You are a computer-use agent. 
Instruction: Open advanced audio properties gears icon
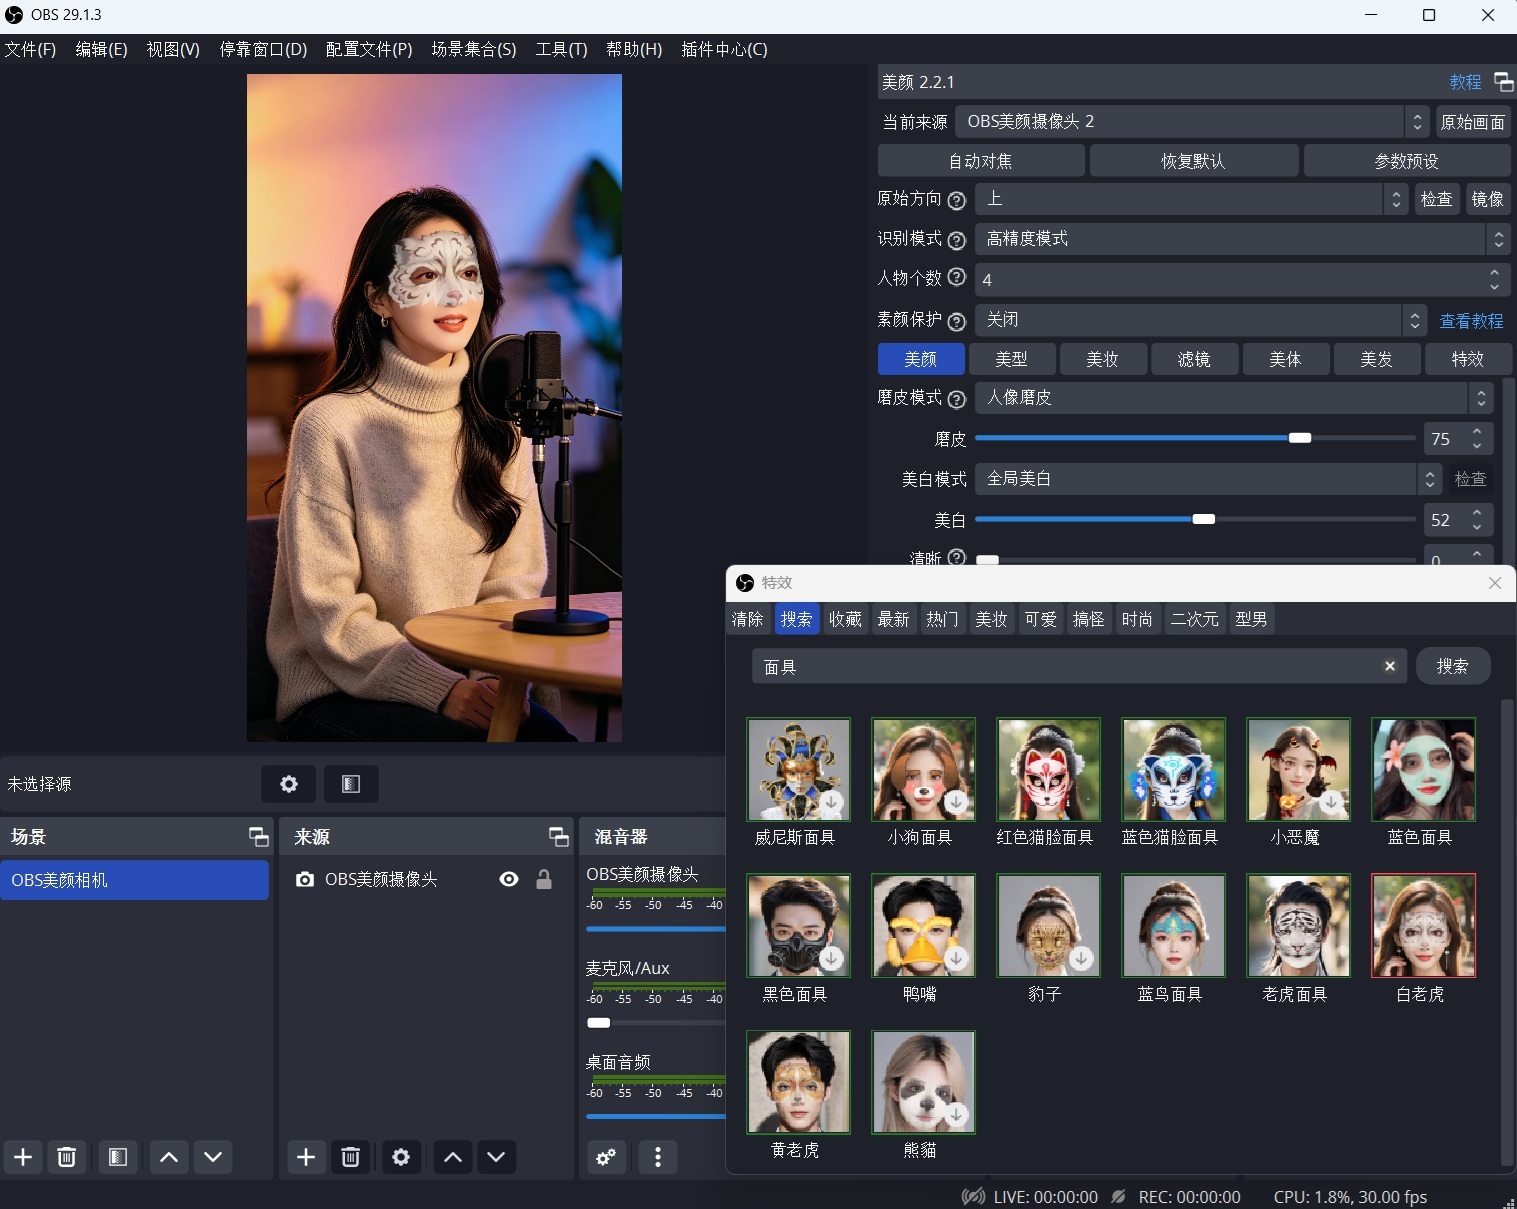point(606,1157)
